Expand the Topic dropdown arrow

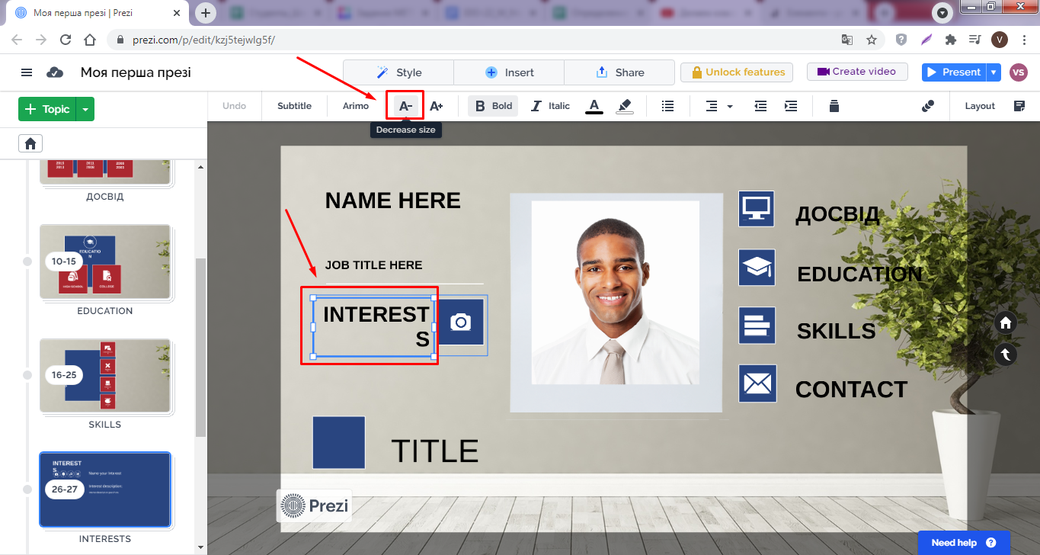86,109
